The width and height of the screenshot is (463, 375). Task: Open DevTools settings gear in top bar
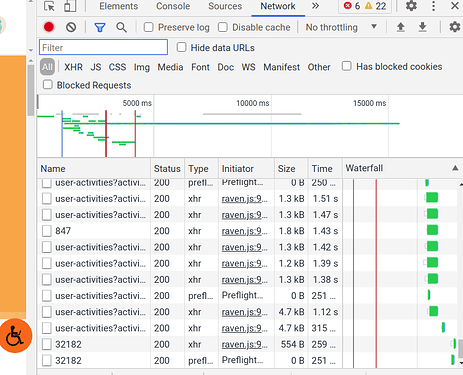[x=411, y=6]
